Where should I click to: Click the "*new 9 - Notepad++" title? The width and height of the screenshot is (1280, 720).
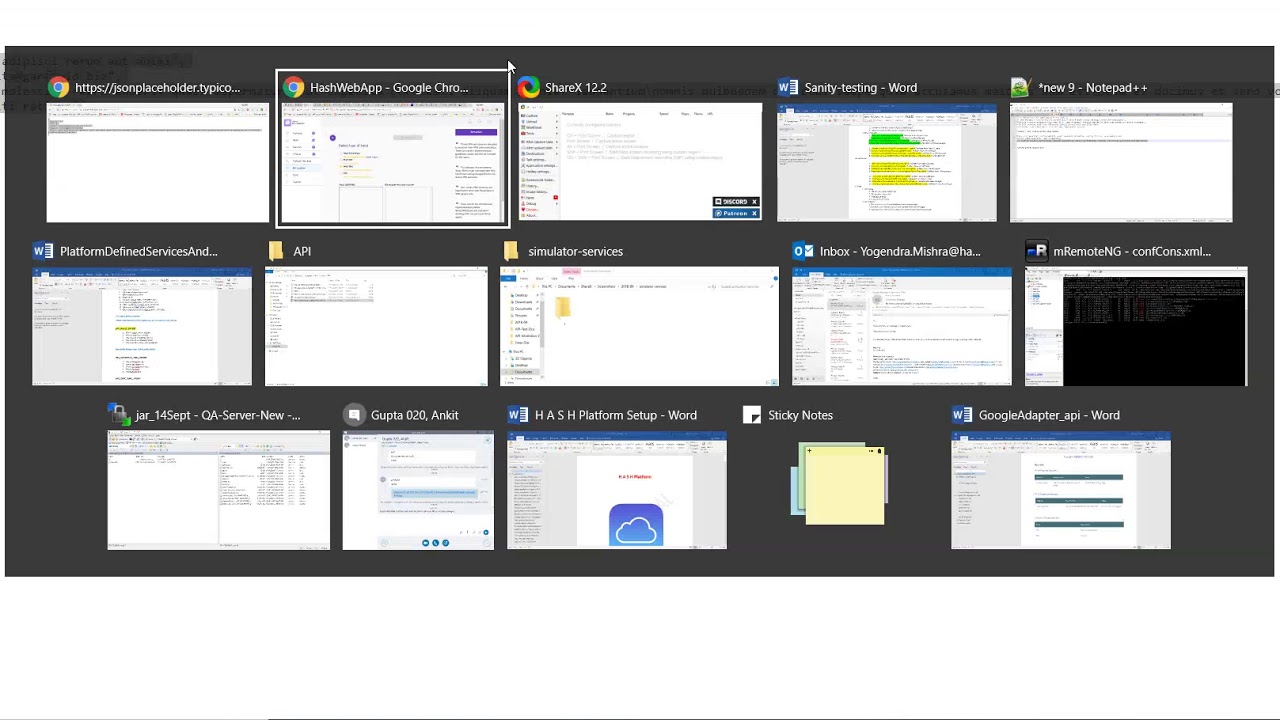pyautogui.click(x=1093, y=88)
